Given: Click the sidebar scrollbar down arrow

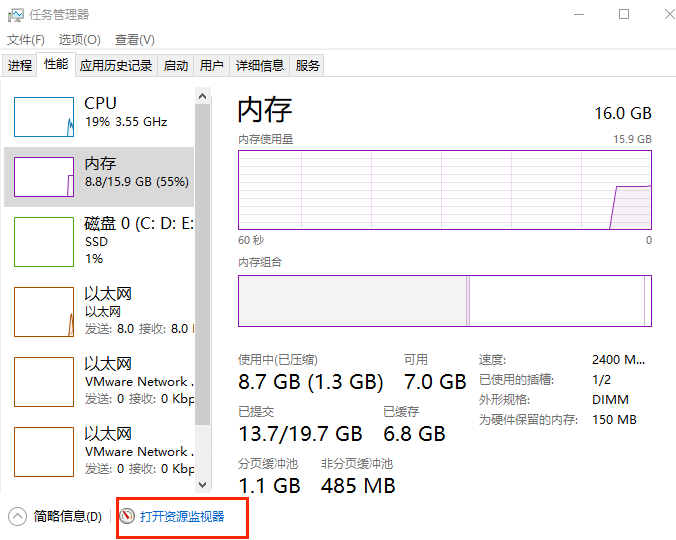Looking at the screenshot, I should (x=203, y=484).
